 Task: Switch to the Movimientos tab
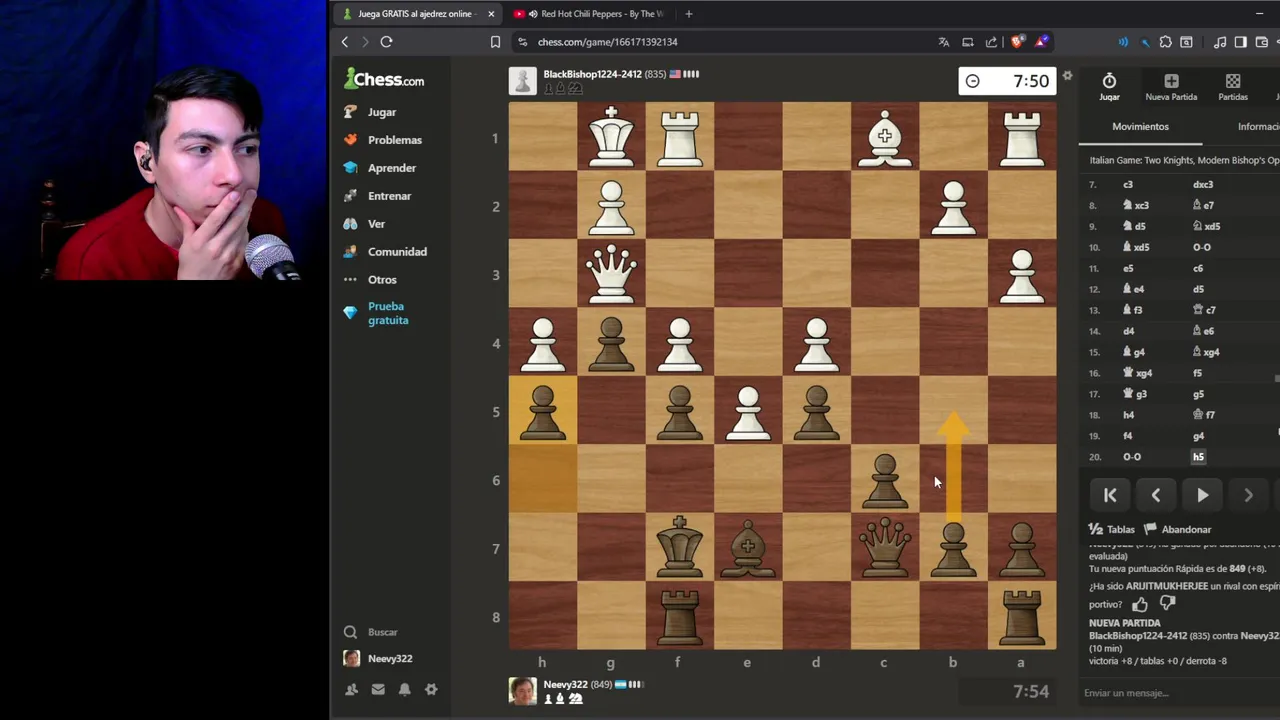[x=1140, y=127]
